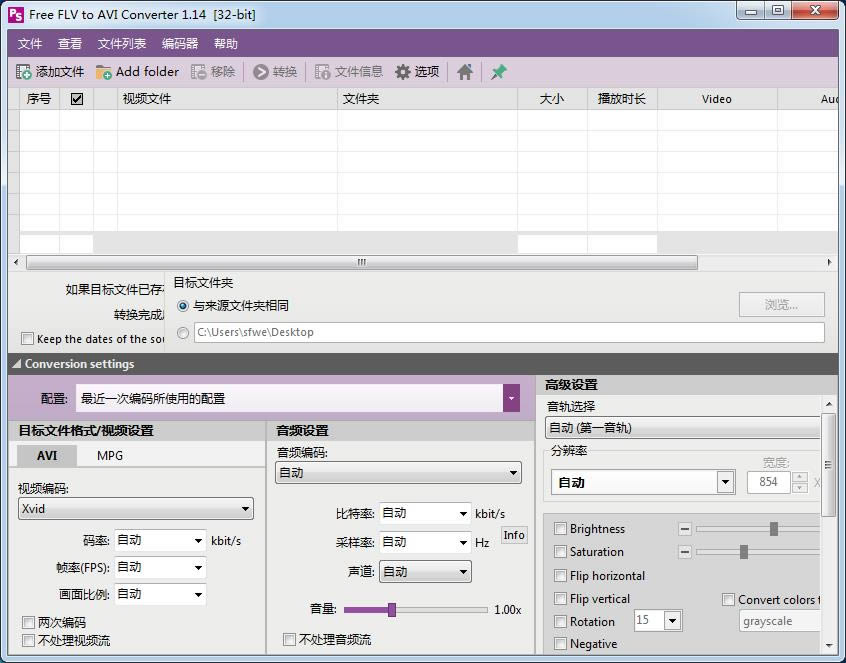Click the 播放时长 duration column header
Screen dimensions: 846x663
tap(622, 99)
